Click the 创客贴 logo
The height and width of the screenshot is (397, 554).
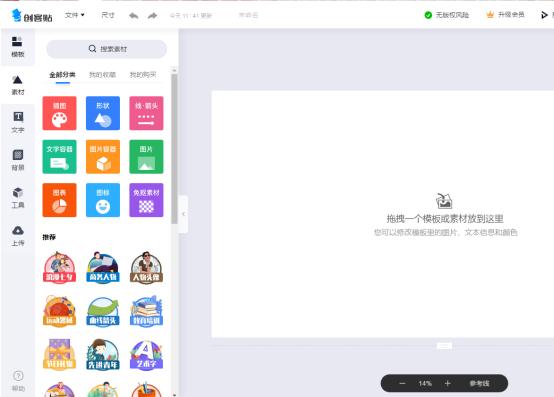[x=32, y=16]
